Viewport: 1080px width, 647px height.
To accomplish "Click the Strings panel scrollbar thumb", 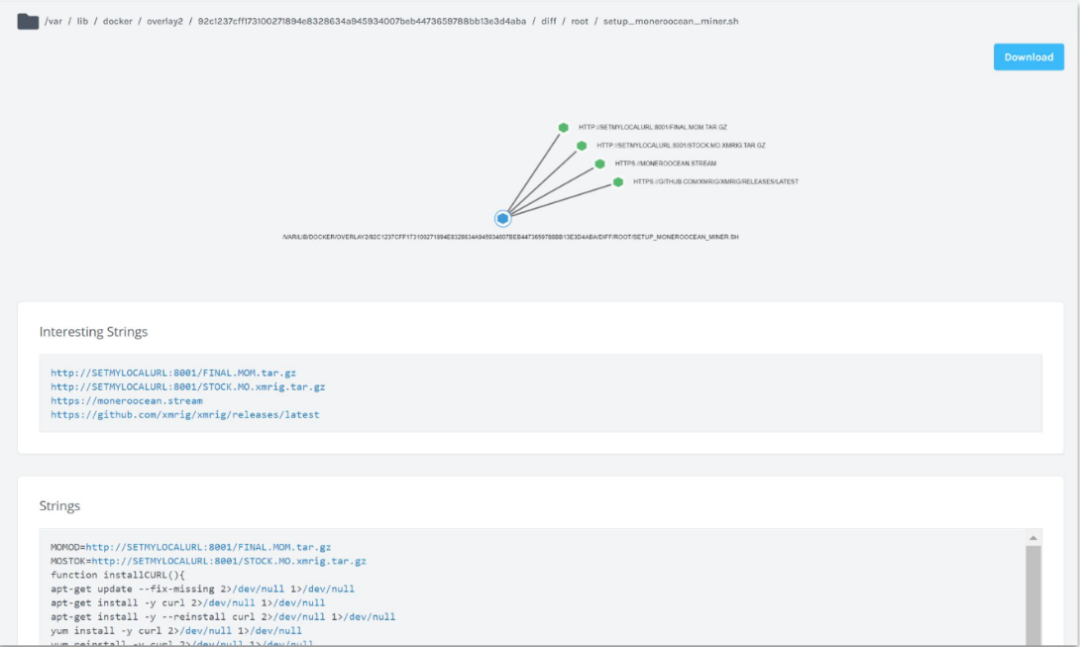I will coord(1032,595).
